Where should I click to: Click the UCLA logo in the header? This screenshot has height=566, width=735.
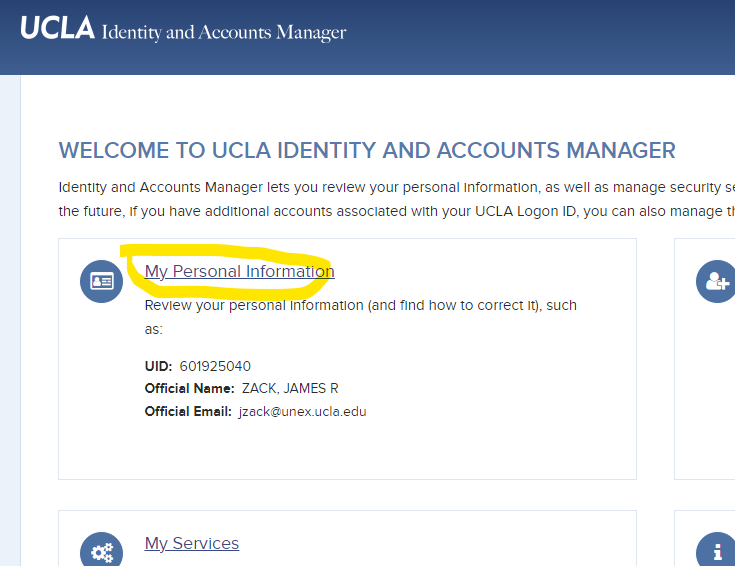(x=57, y=28)
